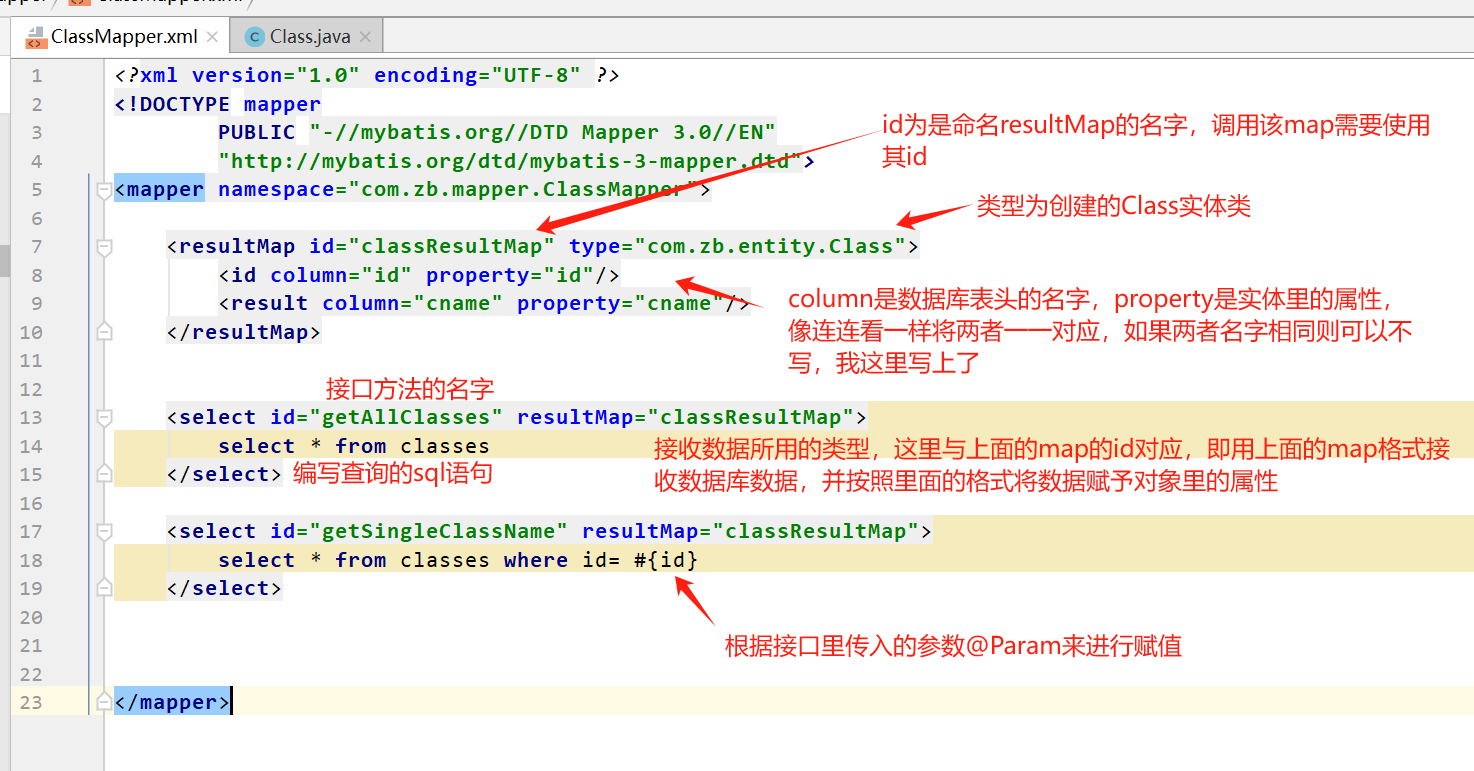Viewport: 1474px width, 771px height.
Task: Collapse the getSingleClassName select block
Action: (103, 530)
